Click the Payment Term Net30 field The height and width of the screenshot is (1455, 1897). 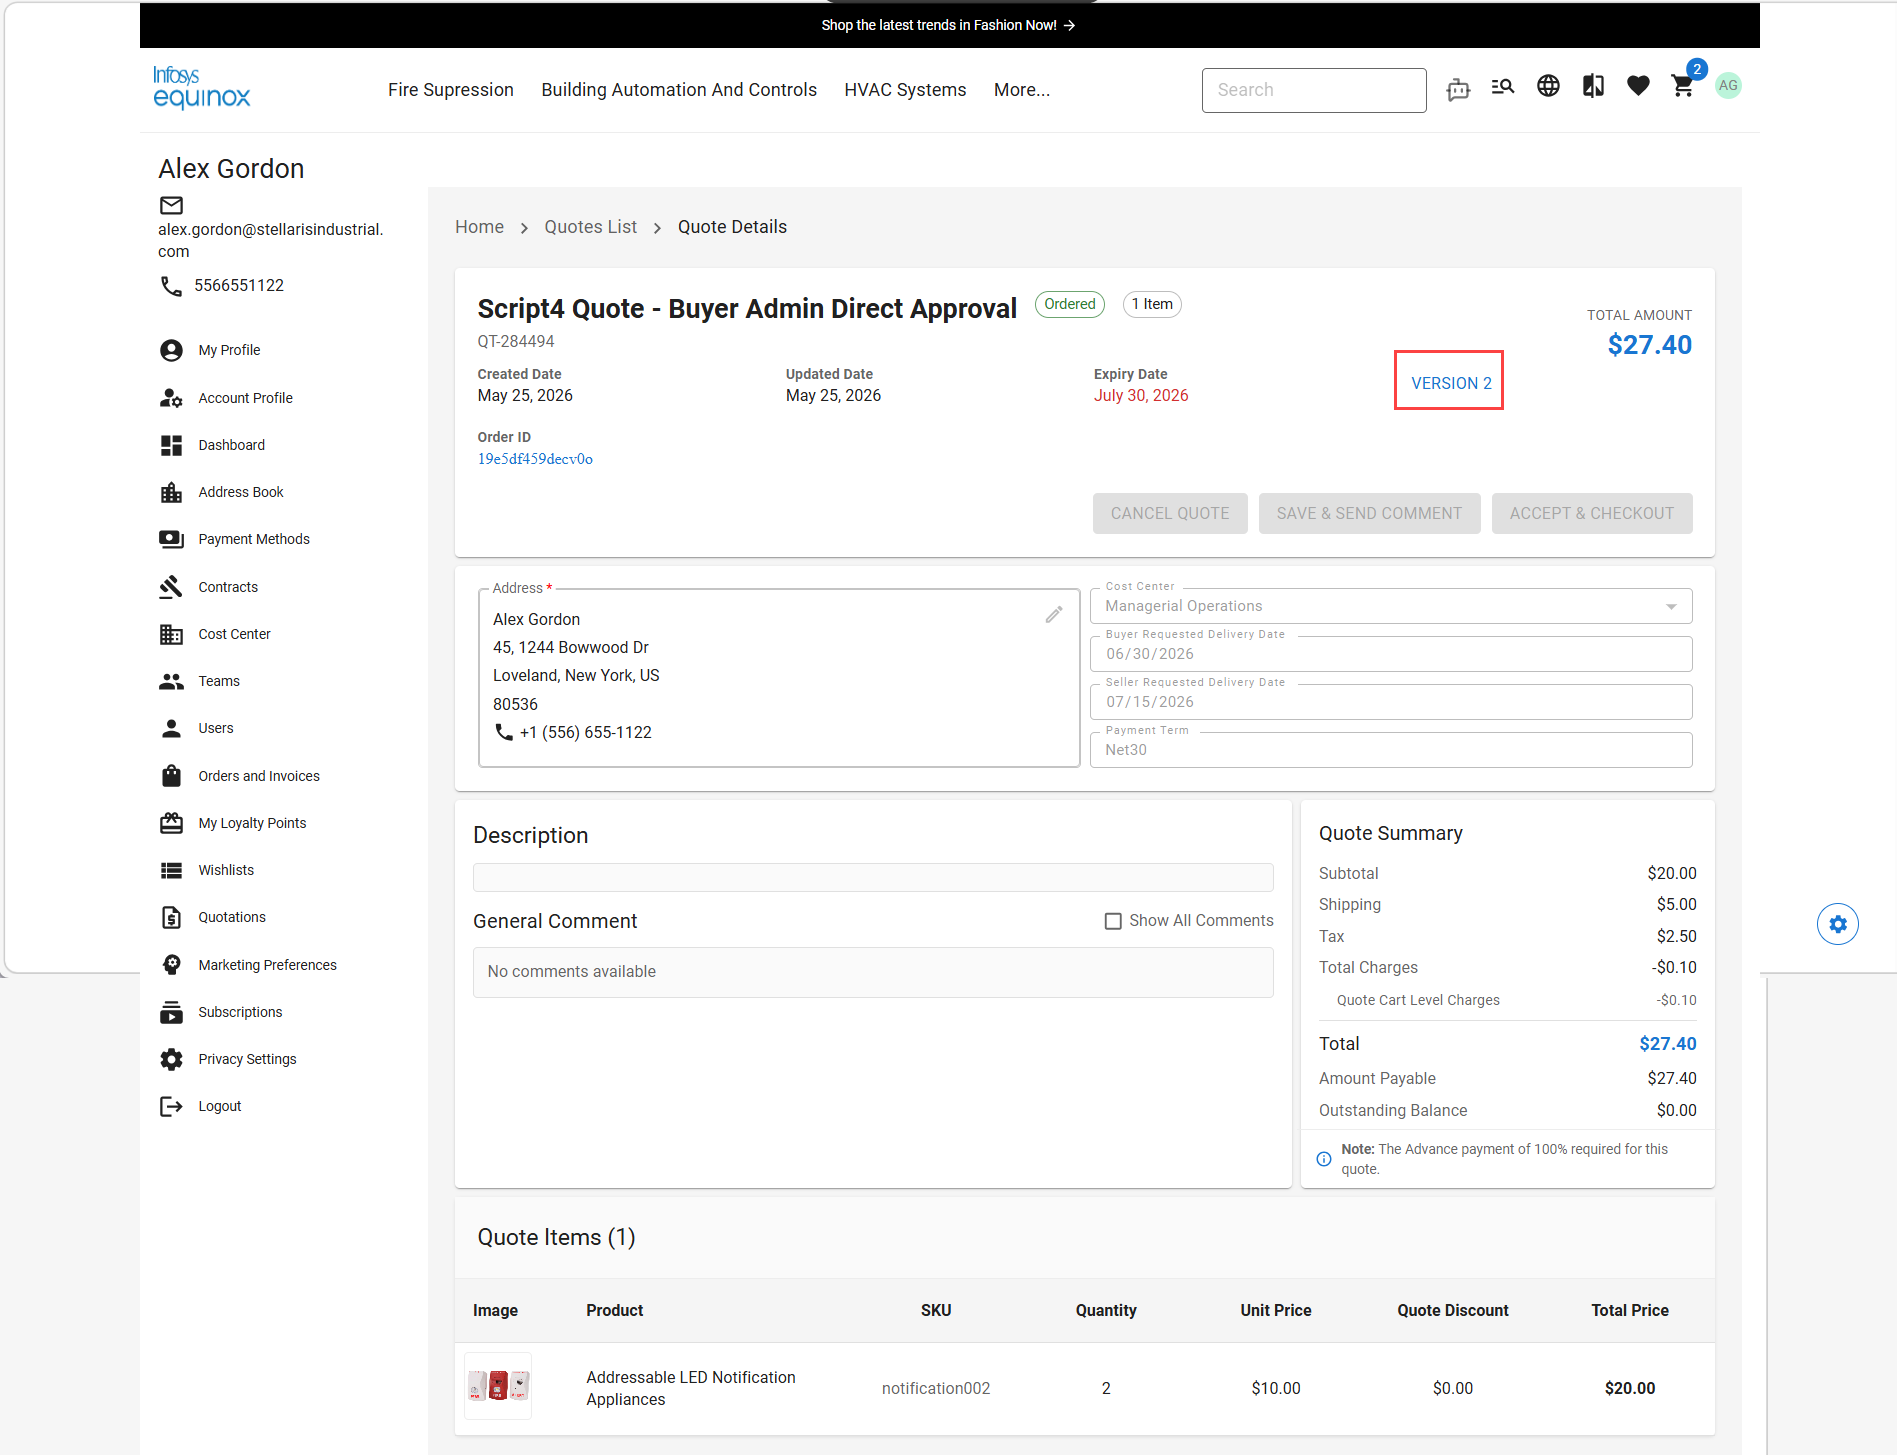click(1391, 750)
